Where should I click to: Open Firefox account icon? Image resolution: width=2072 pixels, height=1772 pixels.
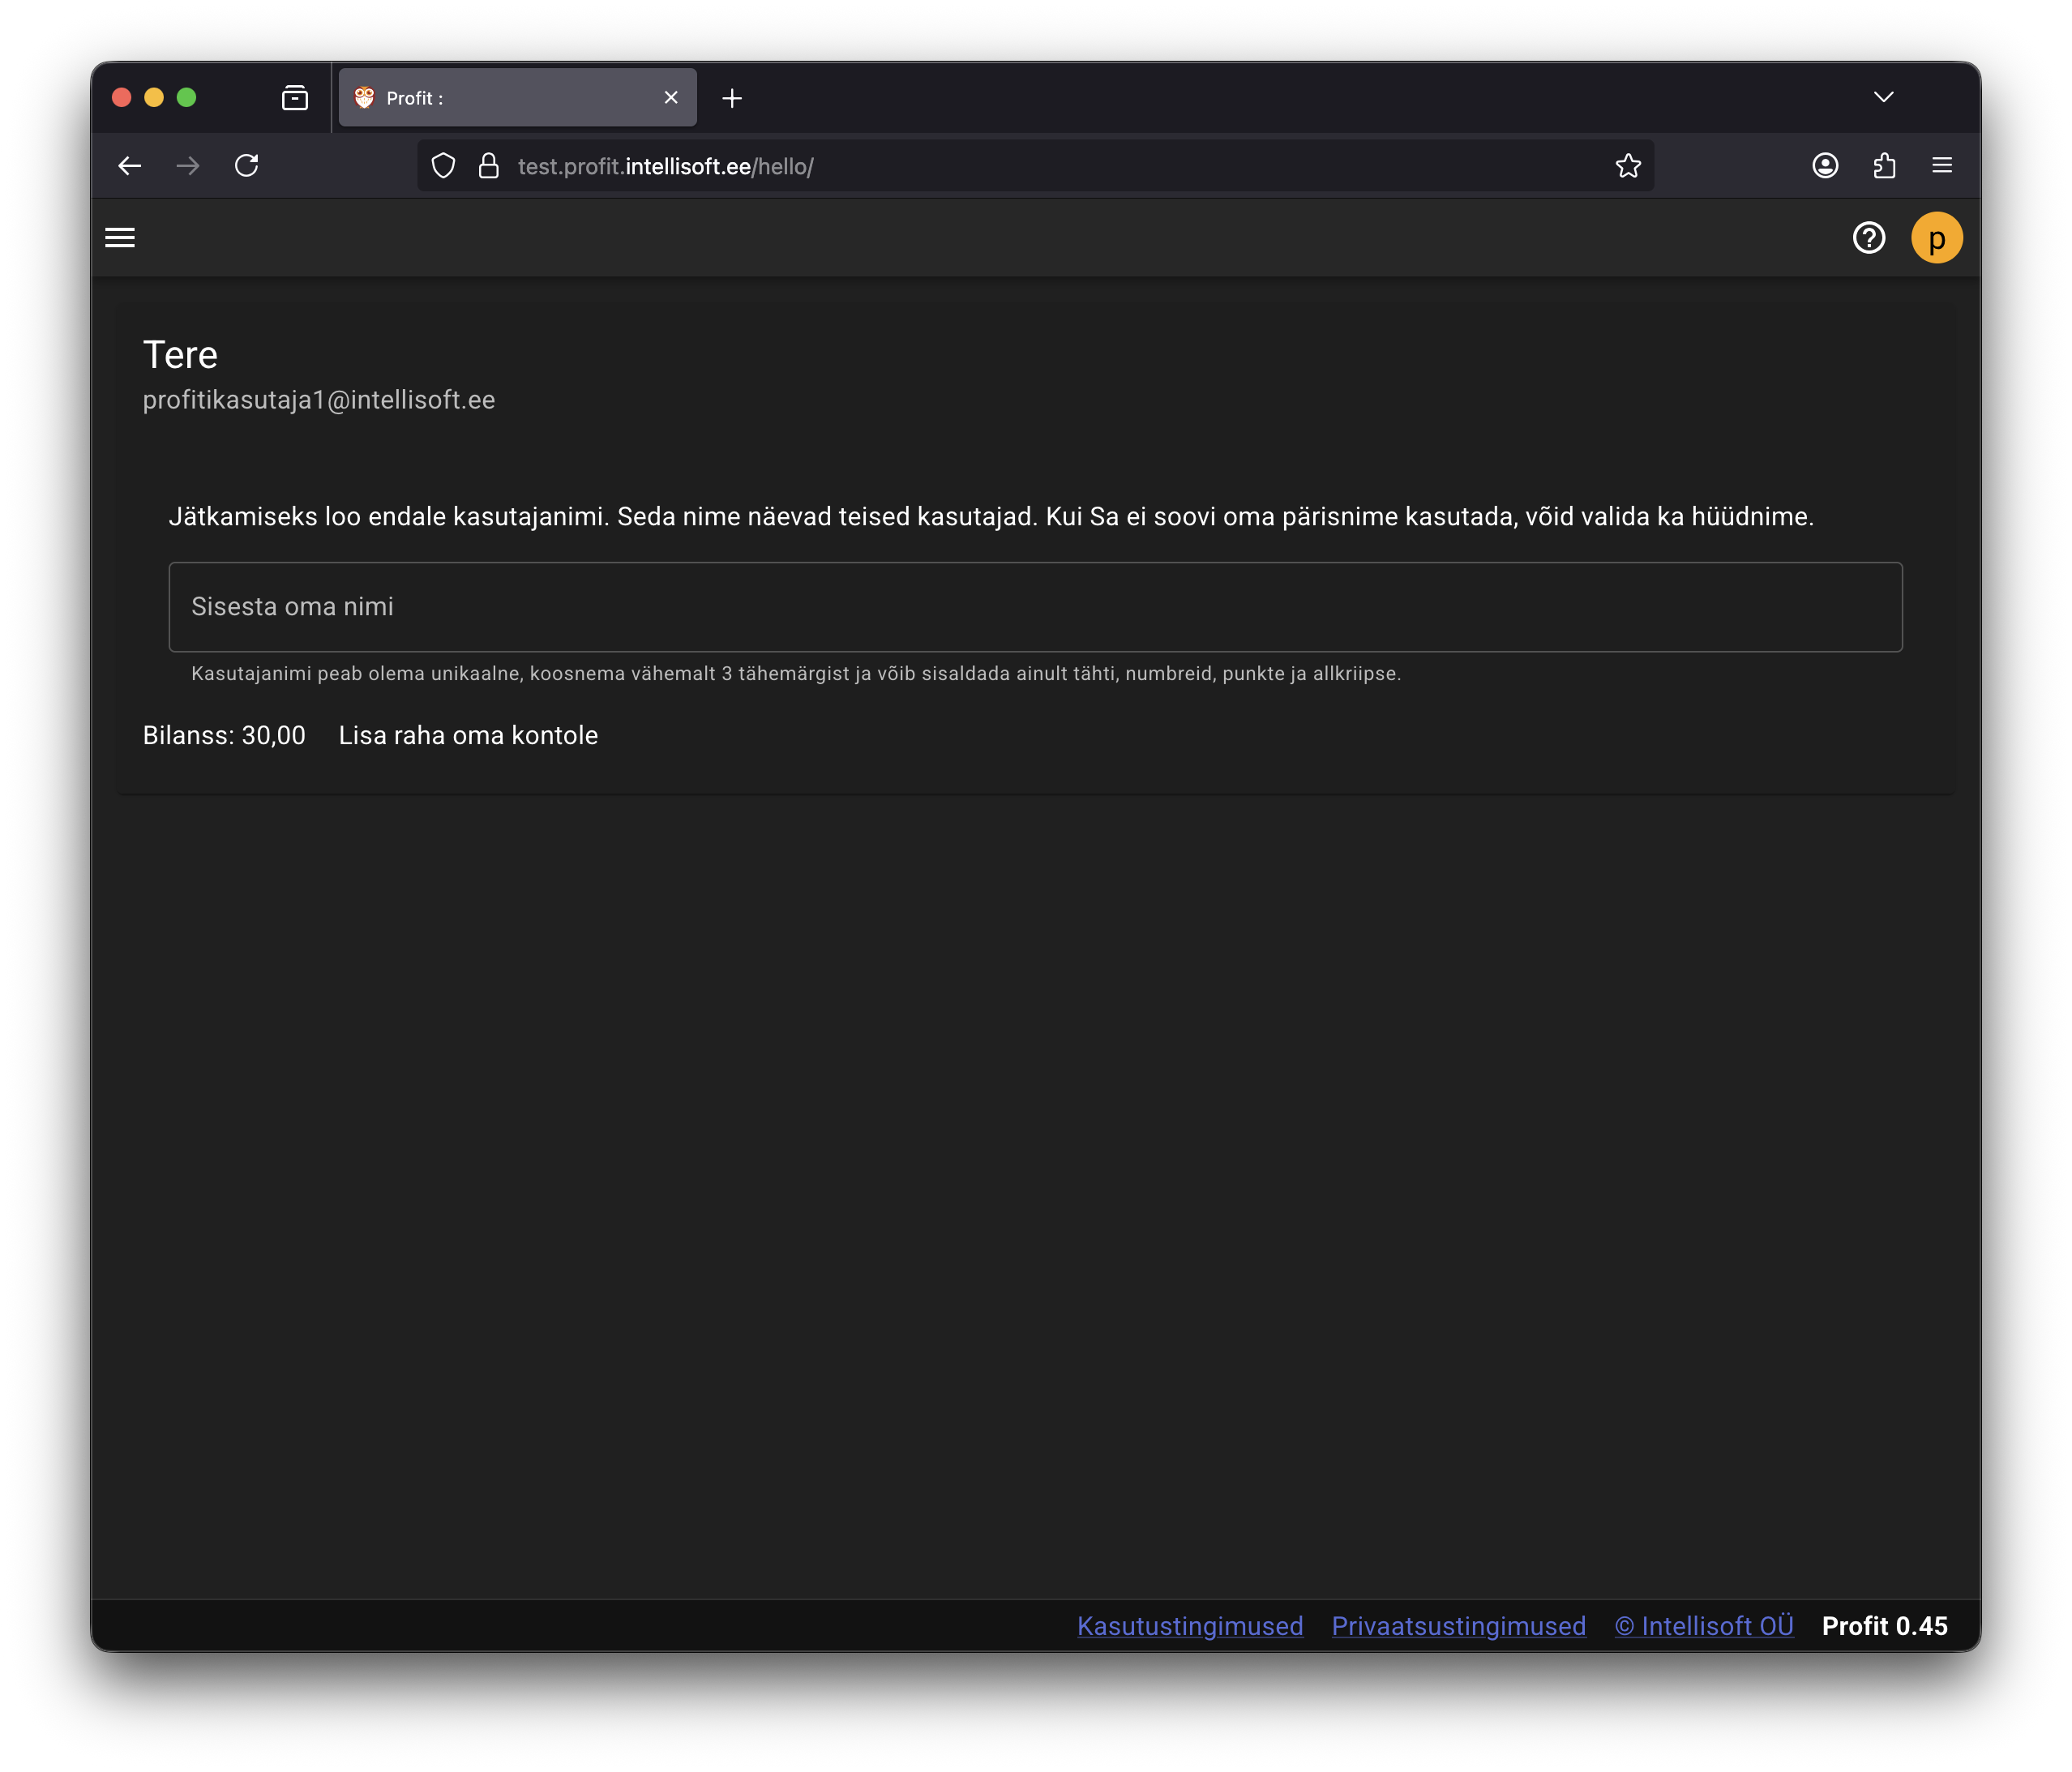(x=1825, y=166)
